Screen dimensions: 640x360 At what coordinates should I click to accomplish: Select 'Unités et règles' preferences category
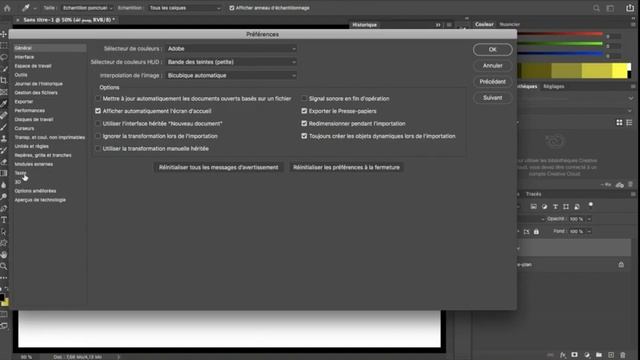tap(31, 146)
